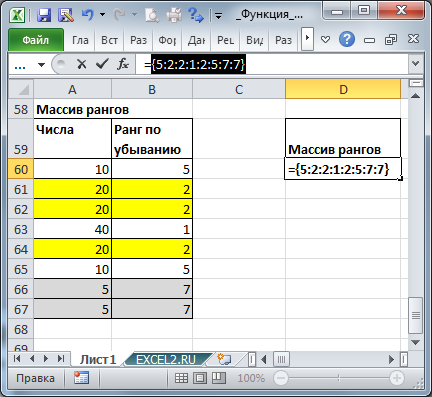
Task: Open Print Preview magnifier icon
Action: pyautogui.click(x=152, y=15)
